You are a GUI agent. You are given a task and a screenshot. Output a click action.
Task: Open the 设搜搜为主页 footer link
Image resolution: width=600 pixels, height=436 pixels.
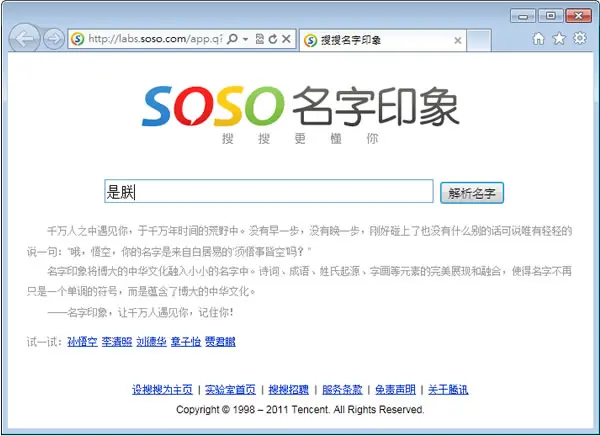162,390
